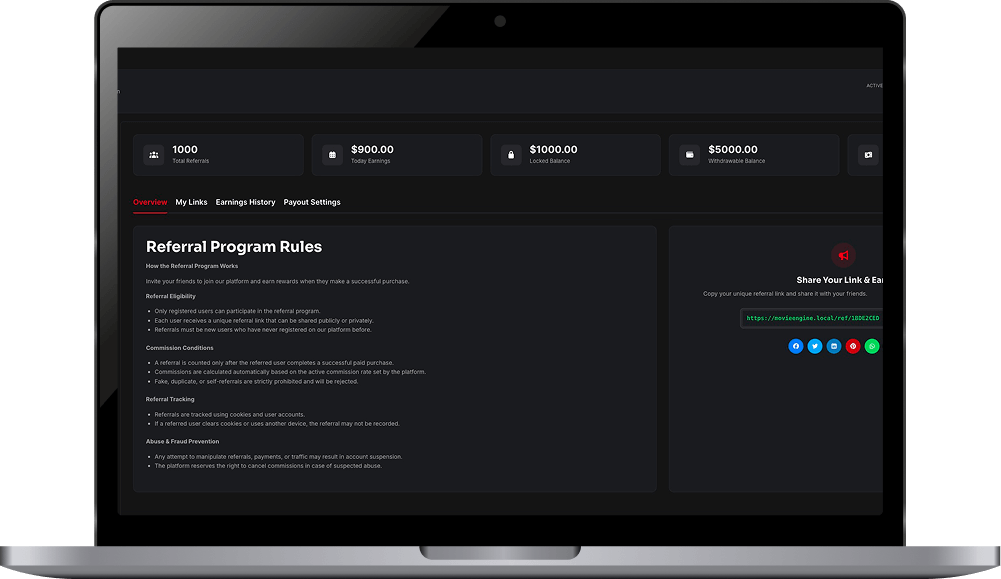Image resolution: width=1001 pixels, height=579 pixels.
Task: Share referral link on Pinterest
Action: pyautogui.click(x=853, y=346)
